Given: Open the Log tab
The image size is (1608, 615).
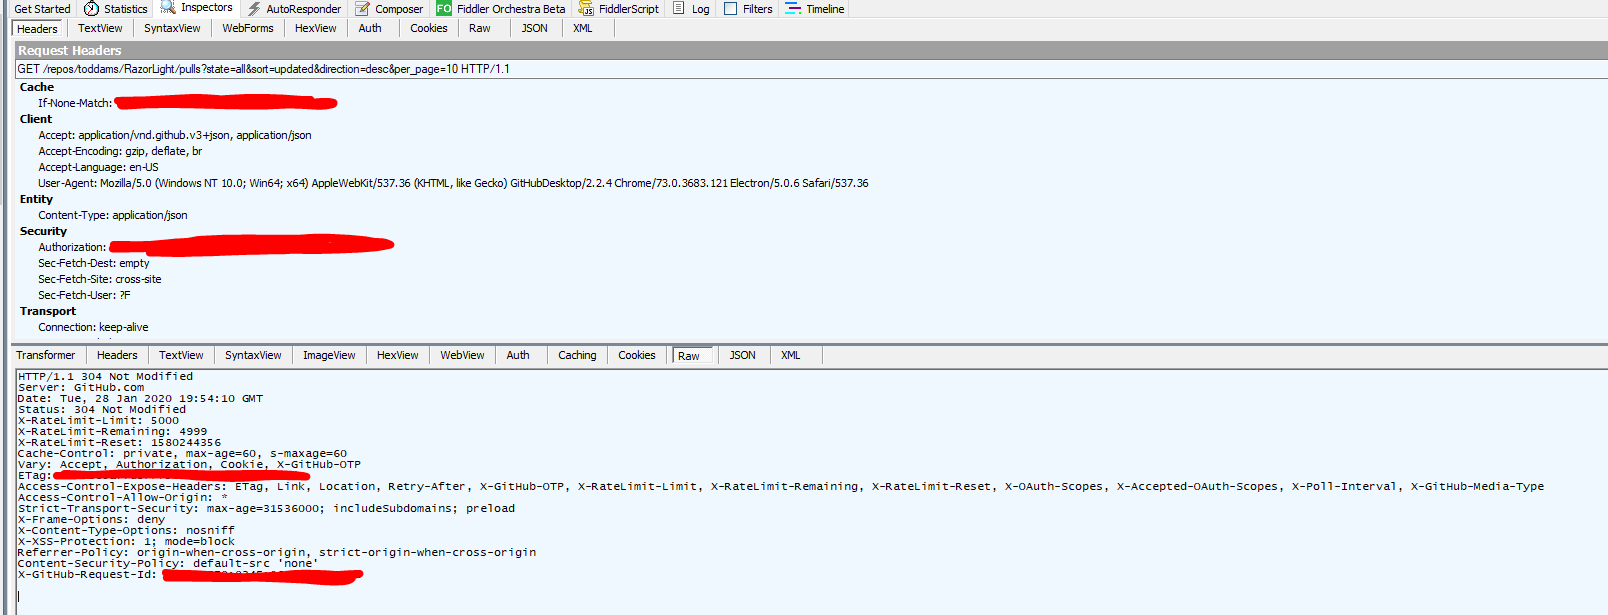Looking at the screenshot, I should coord(691,9).
